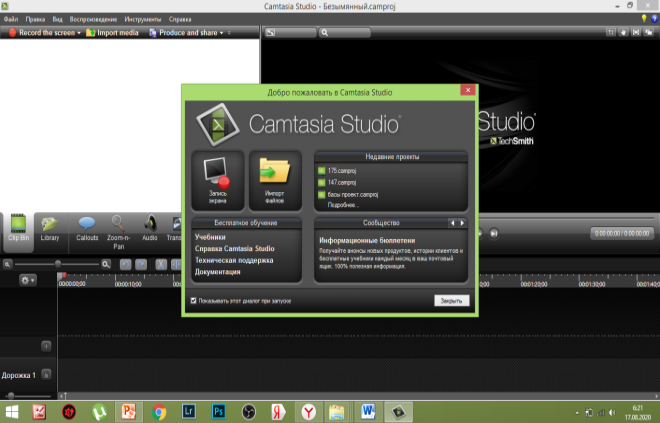
Task: Expand Record the screen dropdown arrow
Action: point(79,33)
